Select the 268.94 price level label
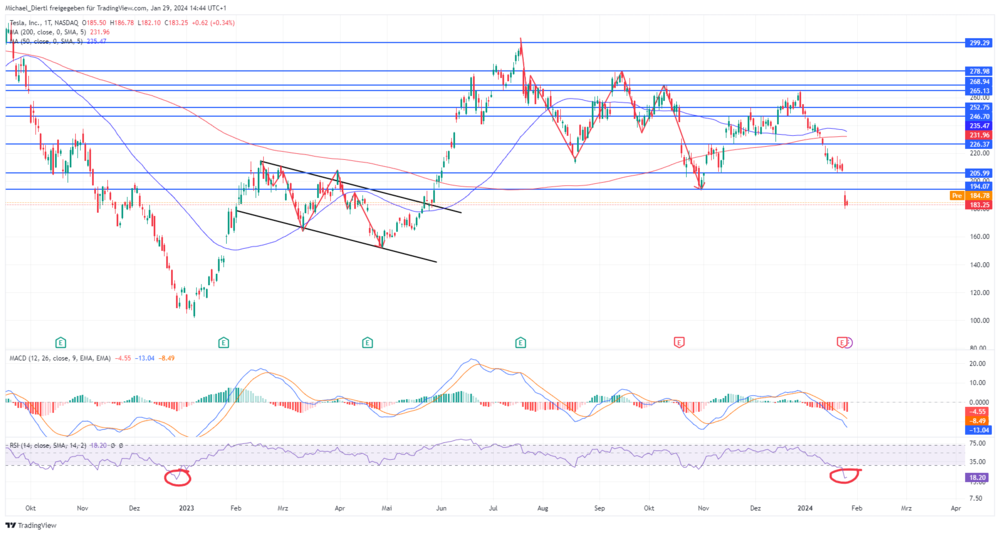Screen dimensions: 1000x535 pyautogui.click(x=978, y=82)
